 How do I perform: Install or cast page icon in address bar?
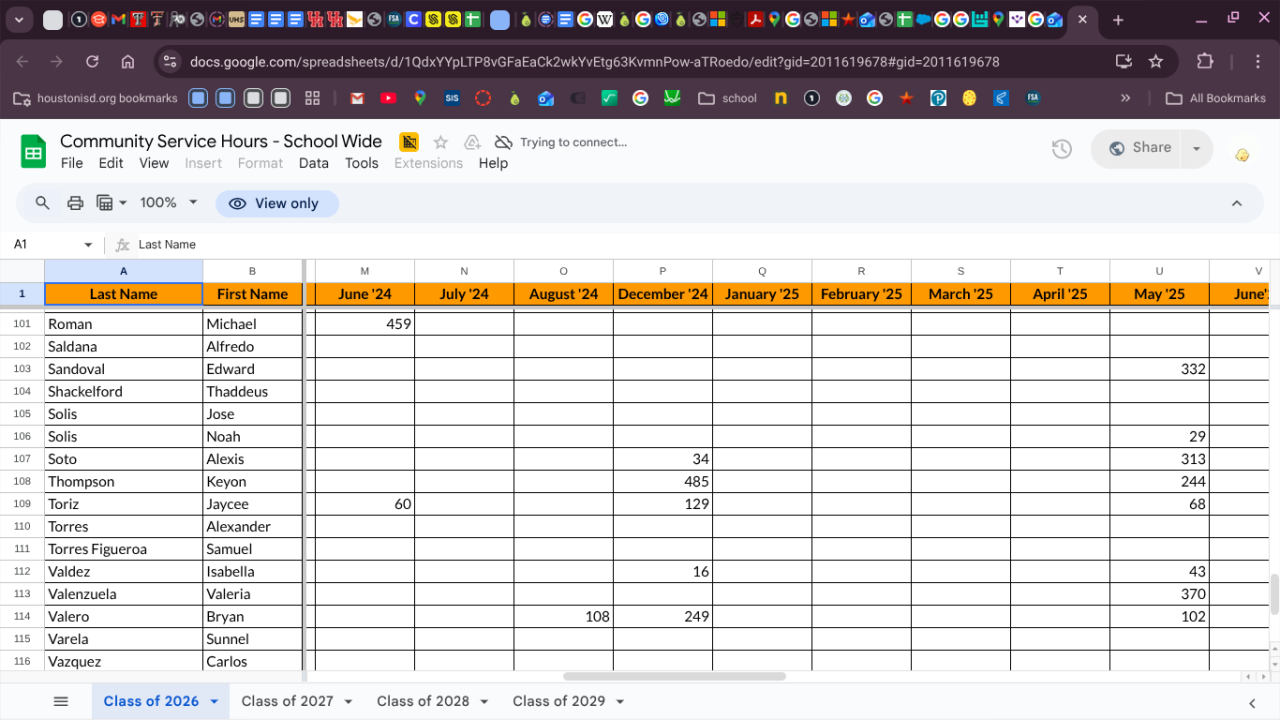pos(1124,61)
